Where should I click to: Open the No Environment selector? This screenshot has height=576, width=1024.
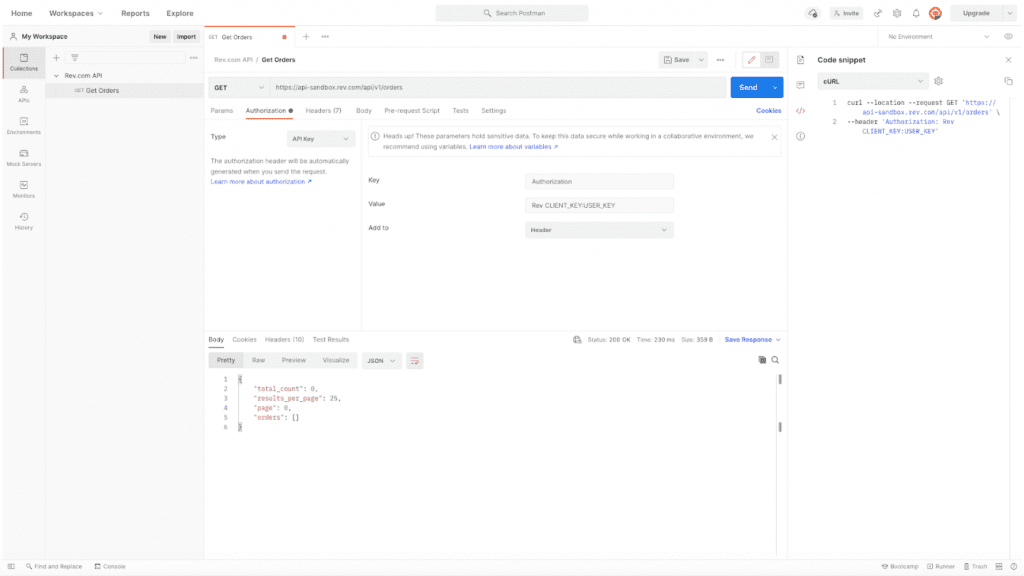[x=938, y=37]
